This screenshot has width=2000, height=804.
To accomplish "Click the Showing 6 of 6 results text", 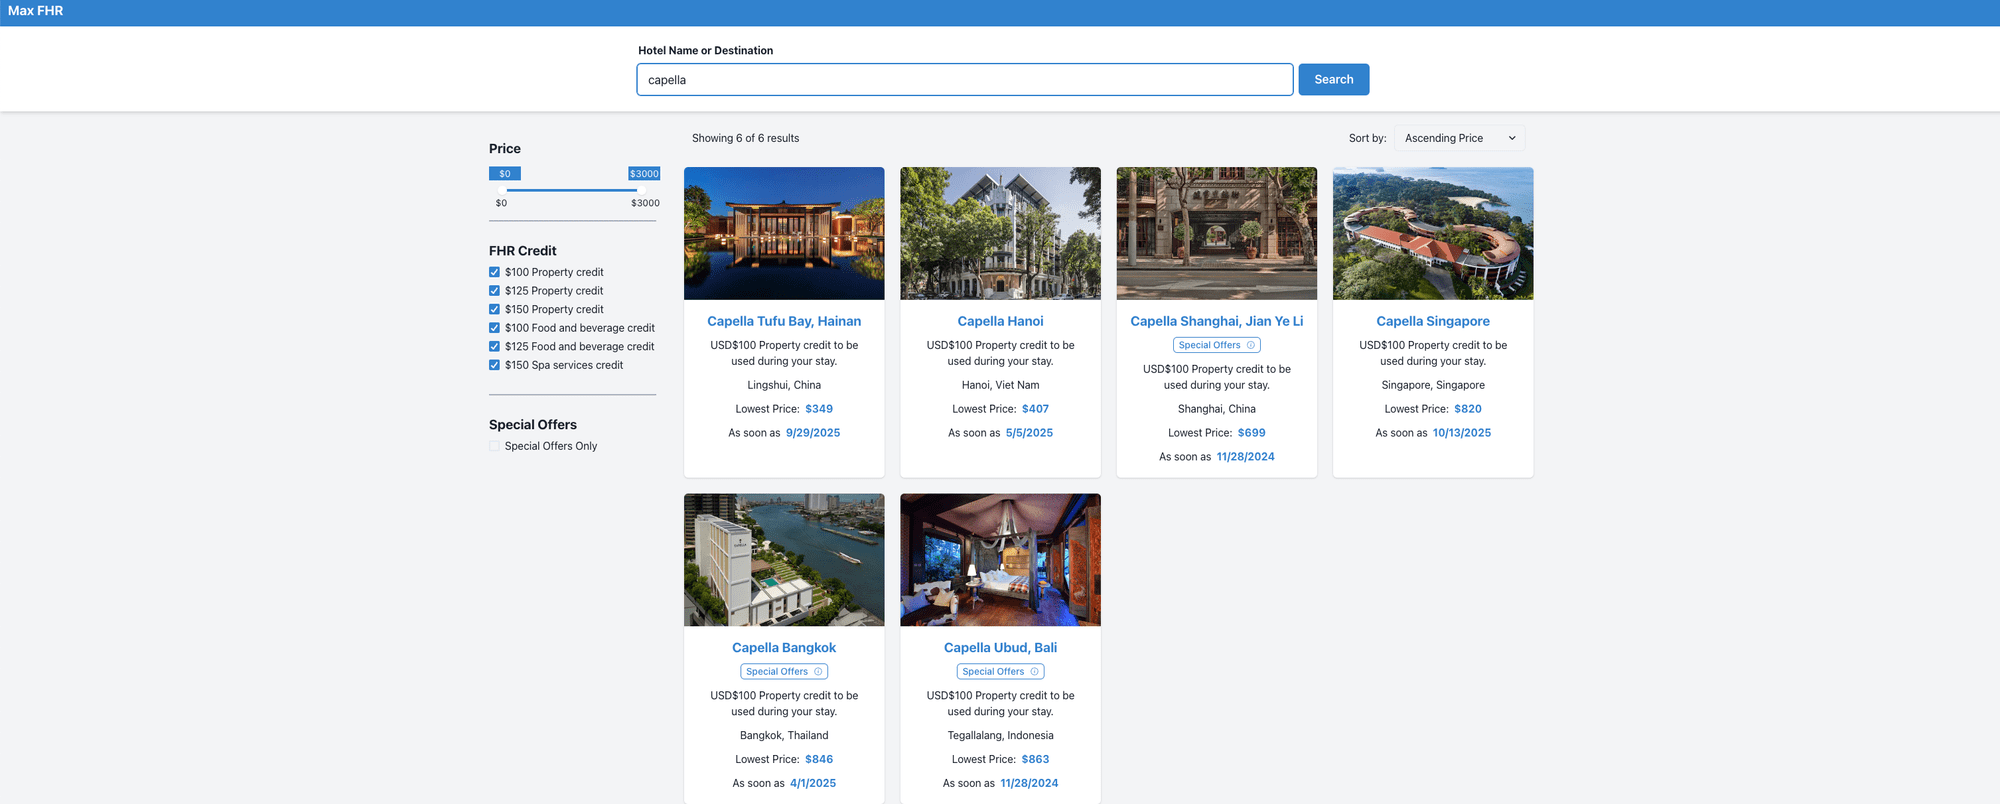I will pyautogui.click(x=746, y=138).
